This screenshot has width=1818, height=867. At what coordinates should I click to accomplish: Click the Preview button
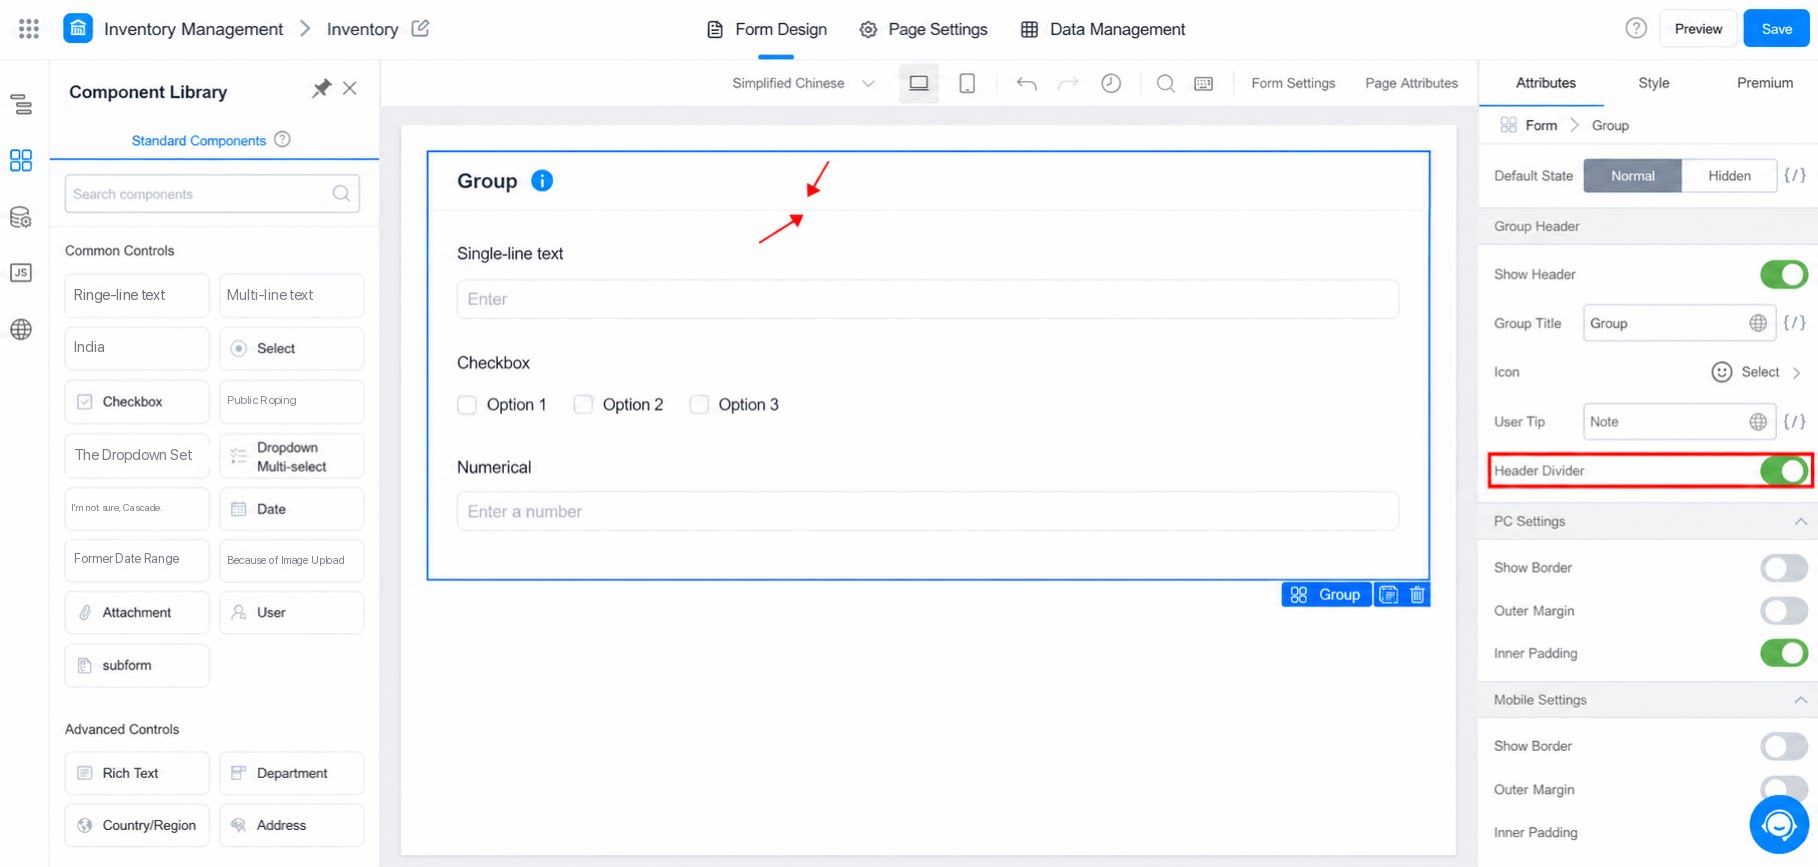point(1698,28)
